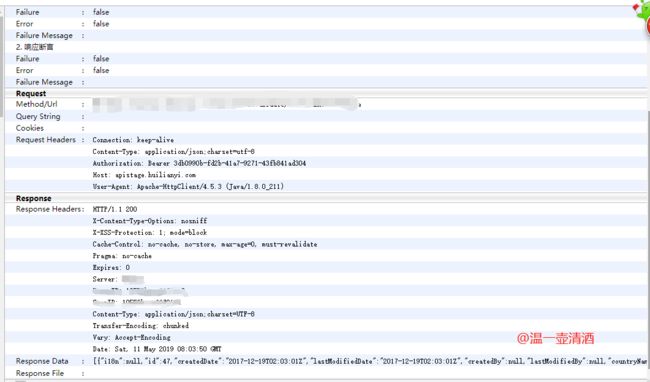Image resolution: width=650 pixels, height=382 pixels.
Task: Select the 'Transfer-Encoding: chunked' line
Action: point(141,326)
